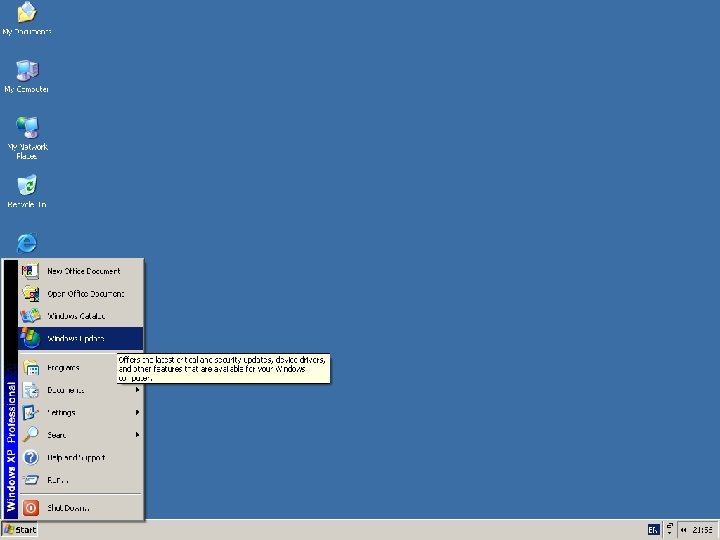Click the Help and Support question icon

click(x=31, y=457)
